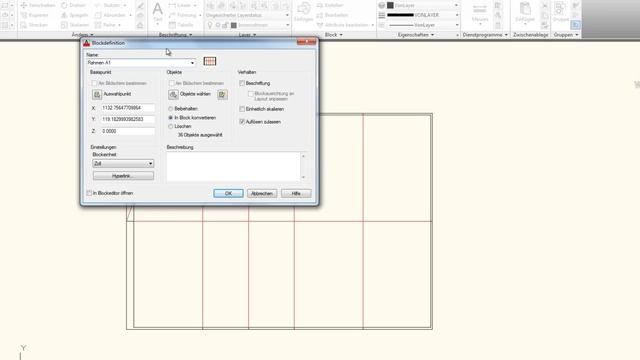
Task: Click the OK button
Action: 228,193
